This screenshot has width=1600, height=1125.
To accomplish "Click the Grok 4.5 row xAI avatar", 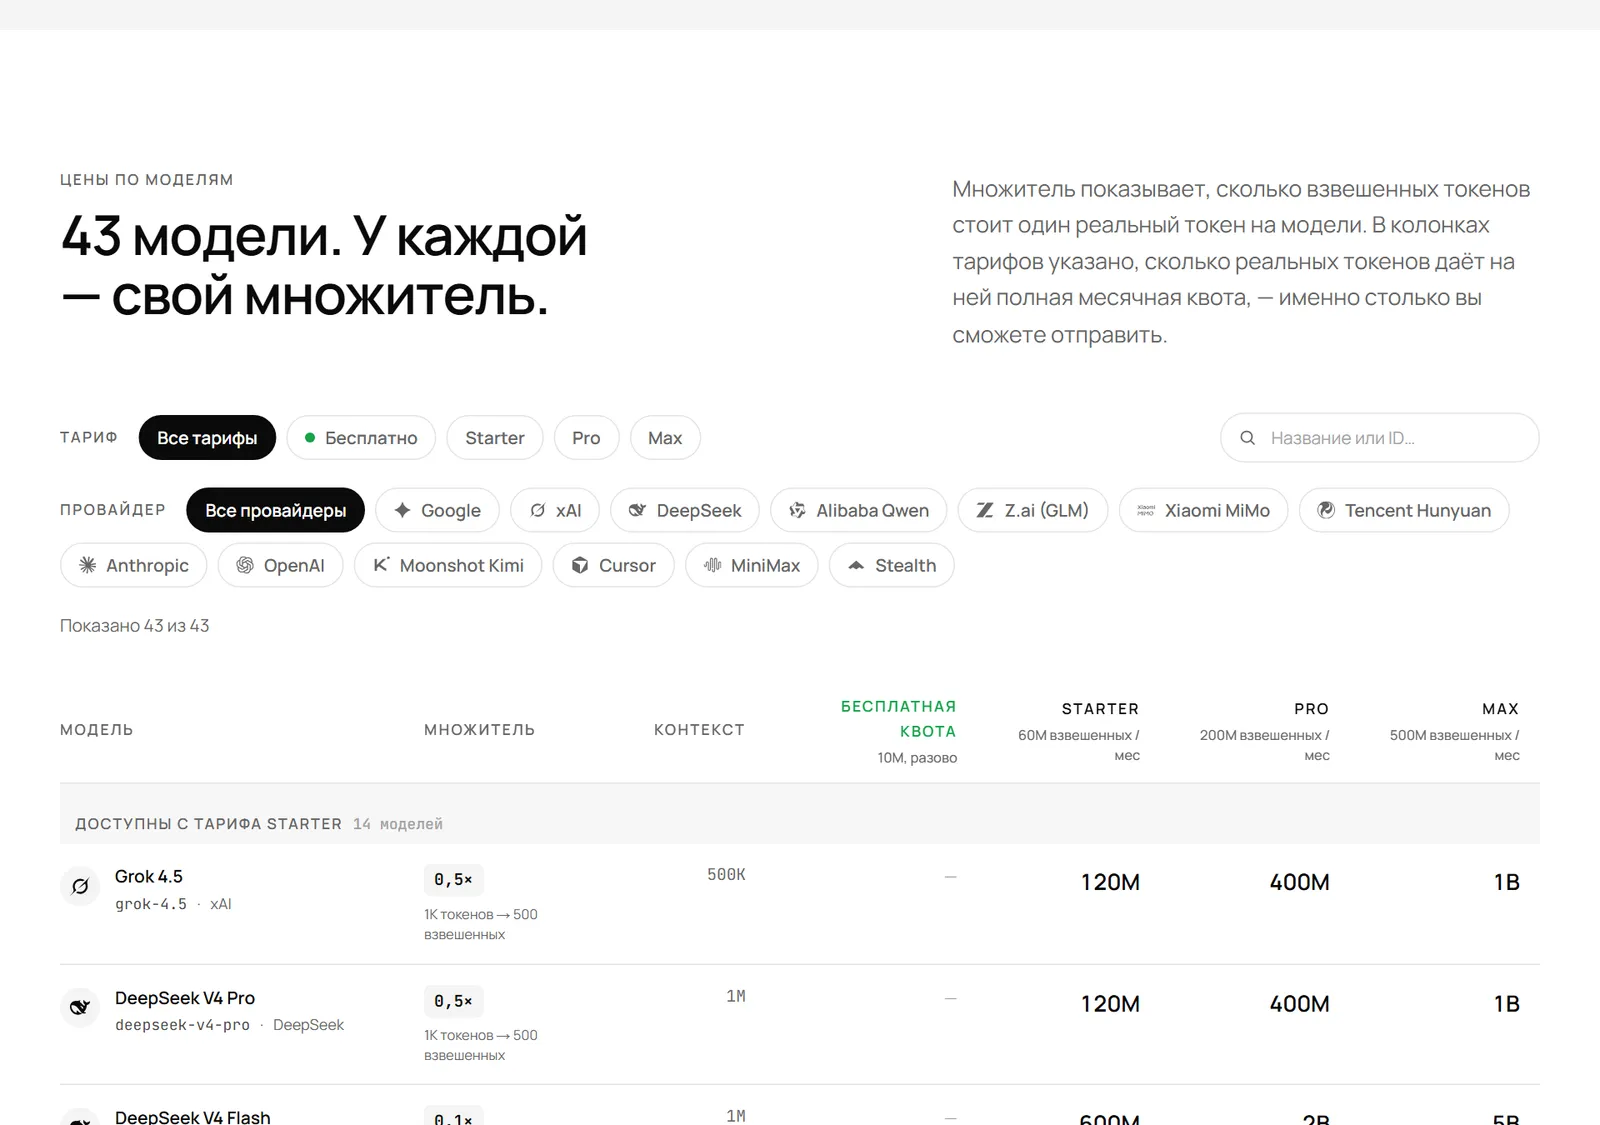I will click(80, 886).
